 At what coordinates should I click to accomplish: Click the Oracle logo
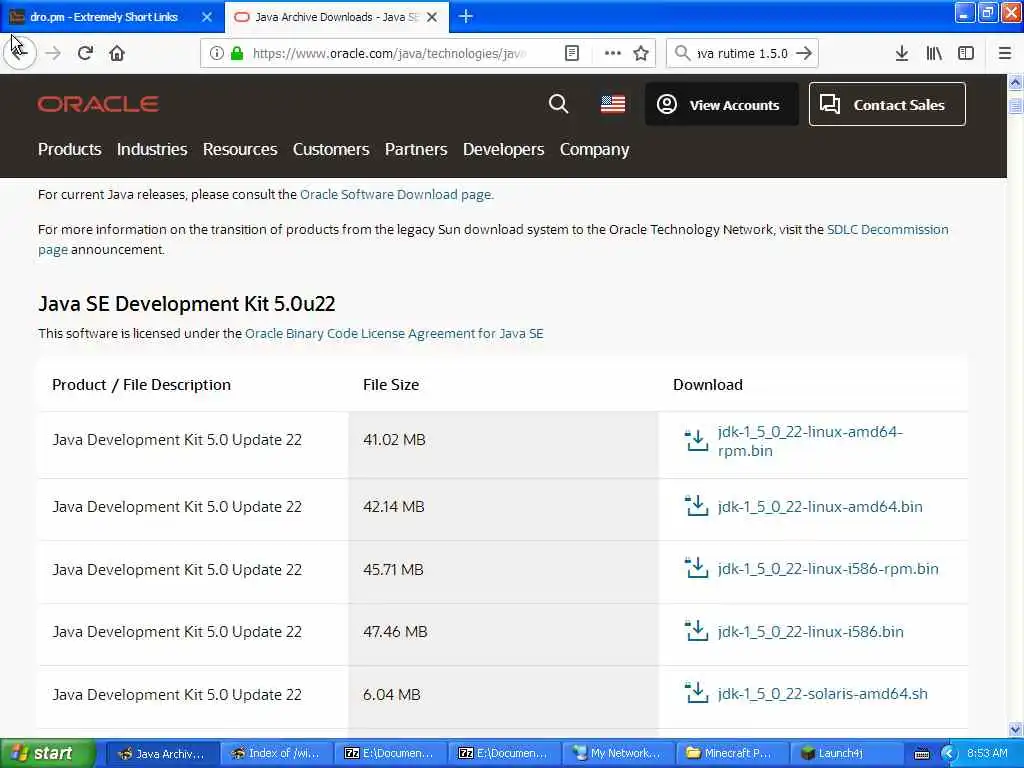98,104
